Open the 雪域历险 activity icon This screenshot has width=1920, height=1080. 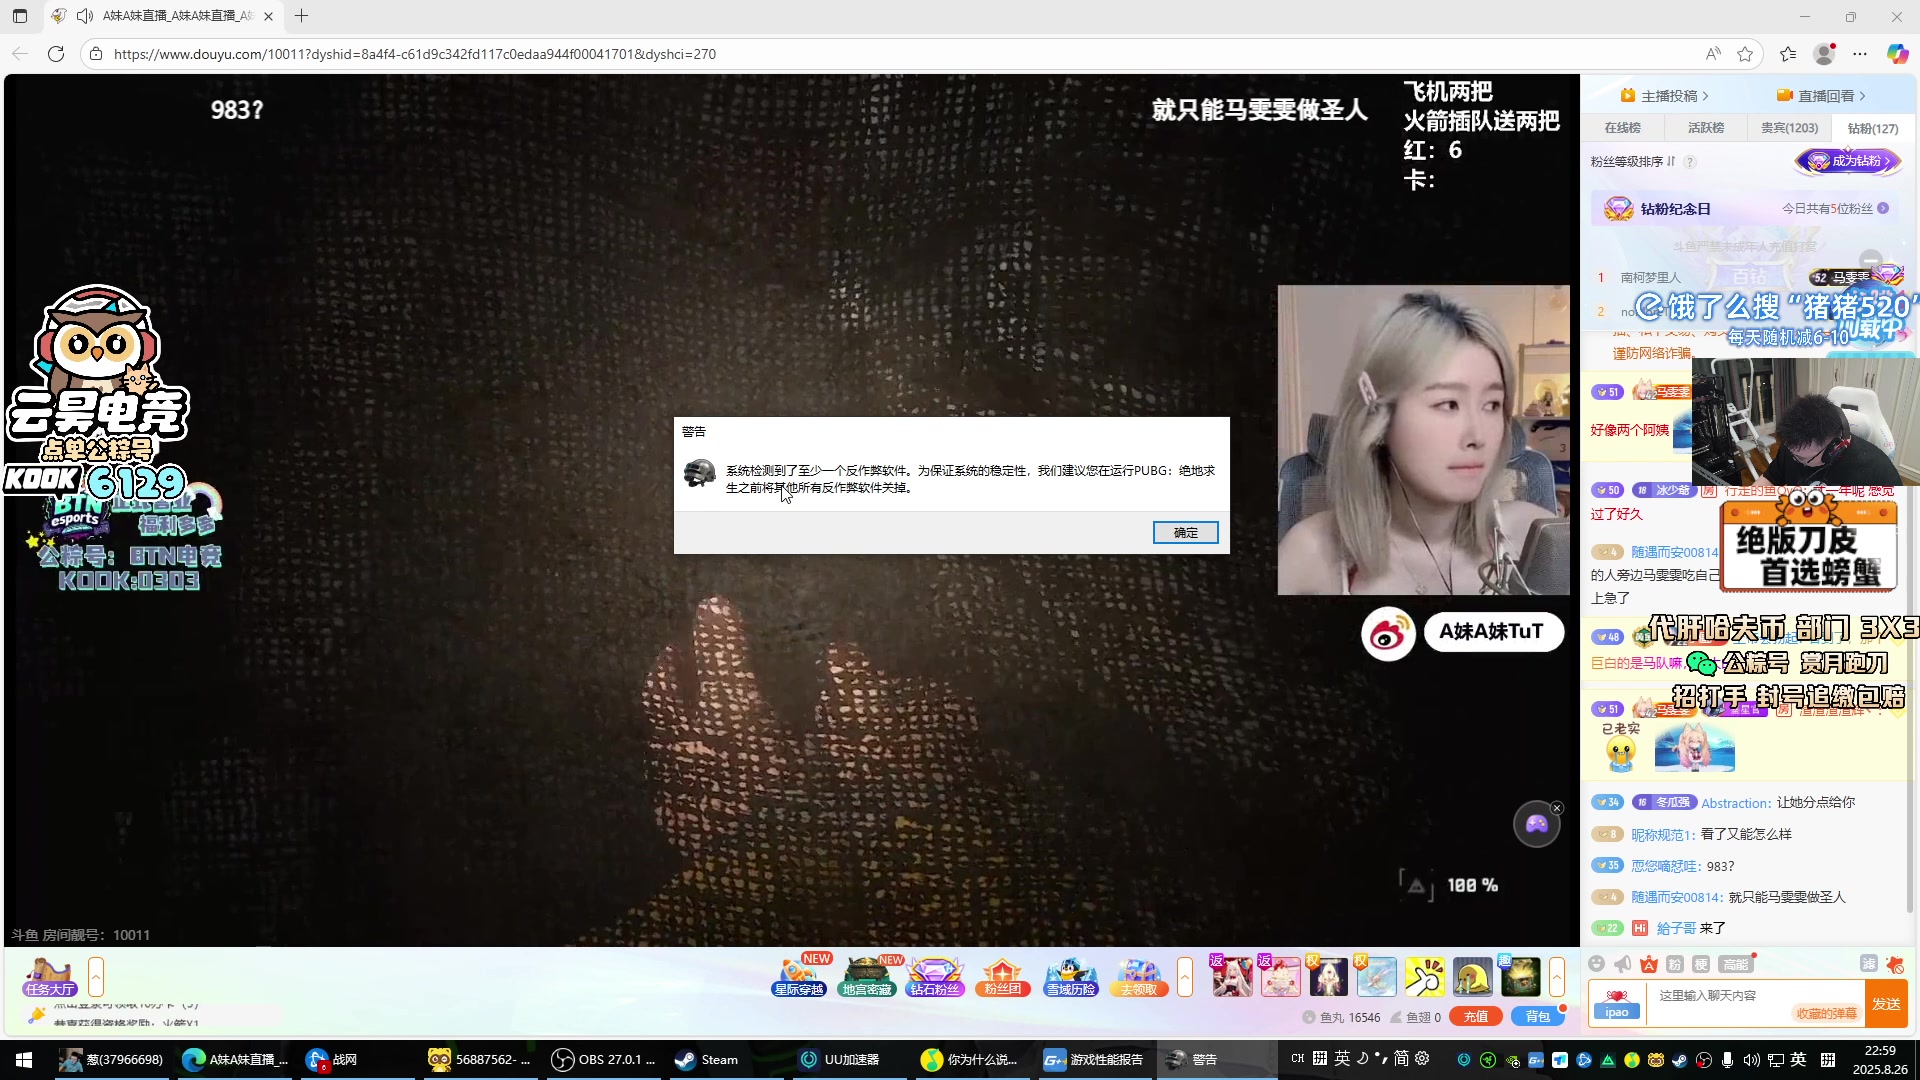pos(1070,976)
